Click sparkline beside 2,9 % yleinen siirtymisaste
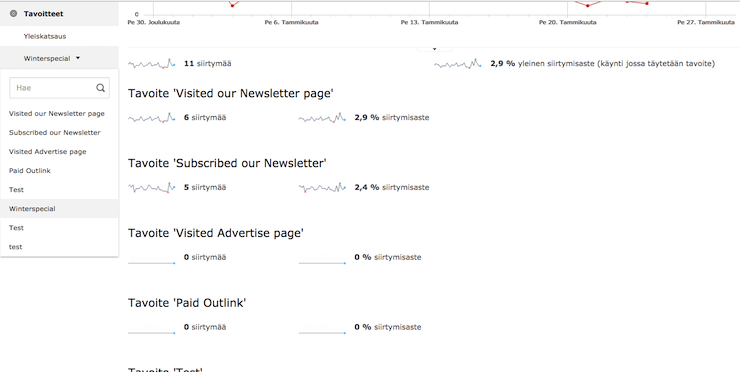Screen dimensions: 740x372 [x=457, y=64]
